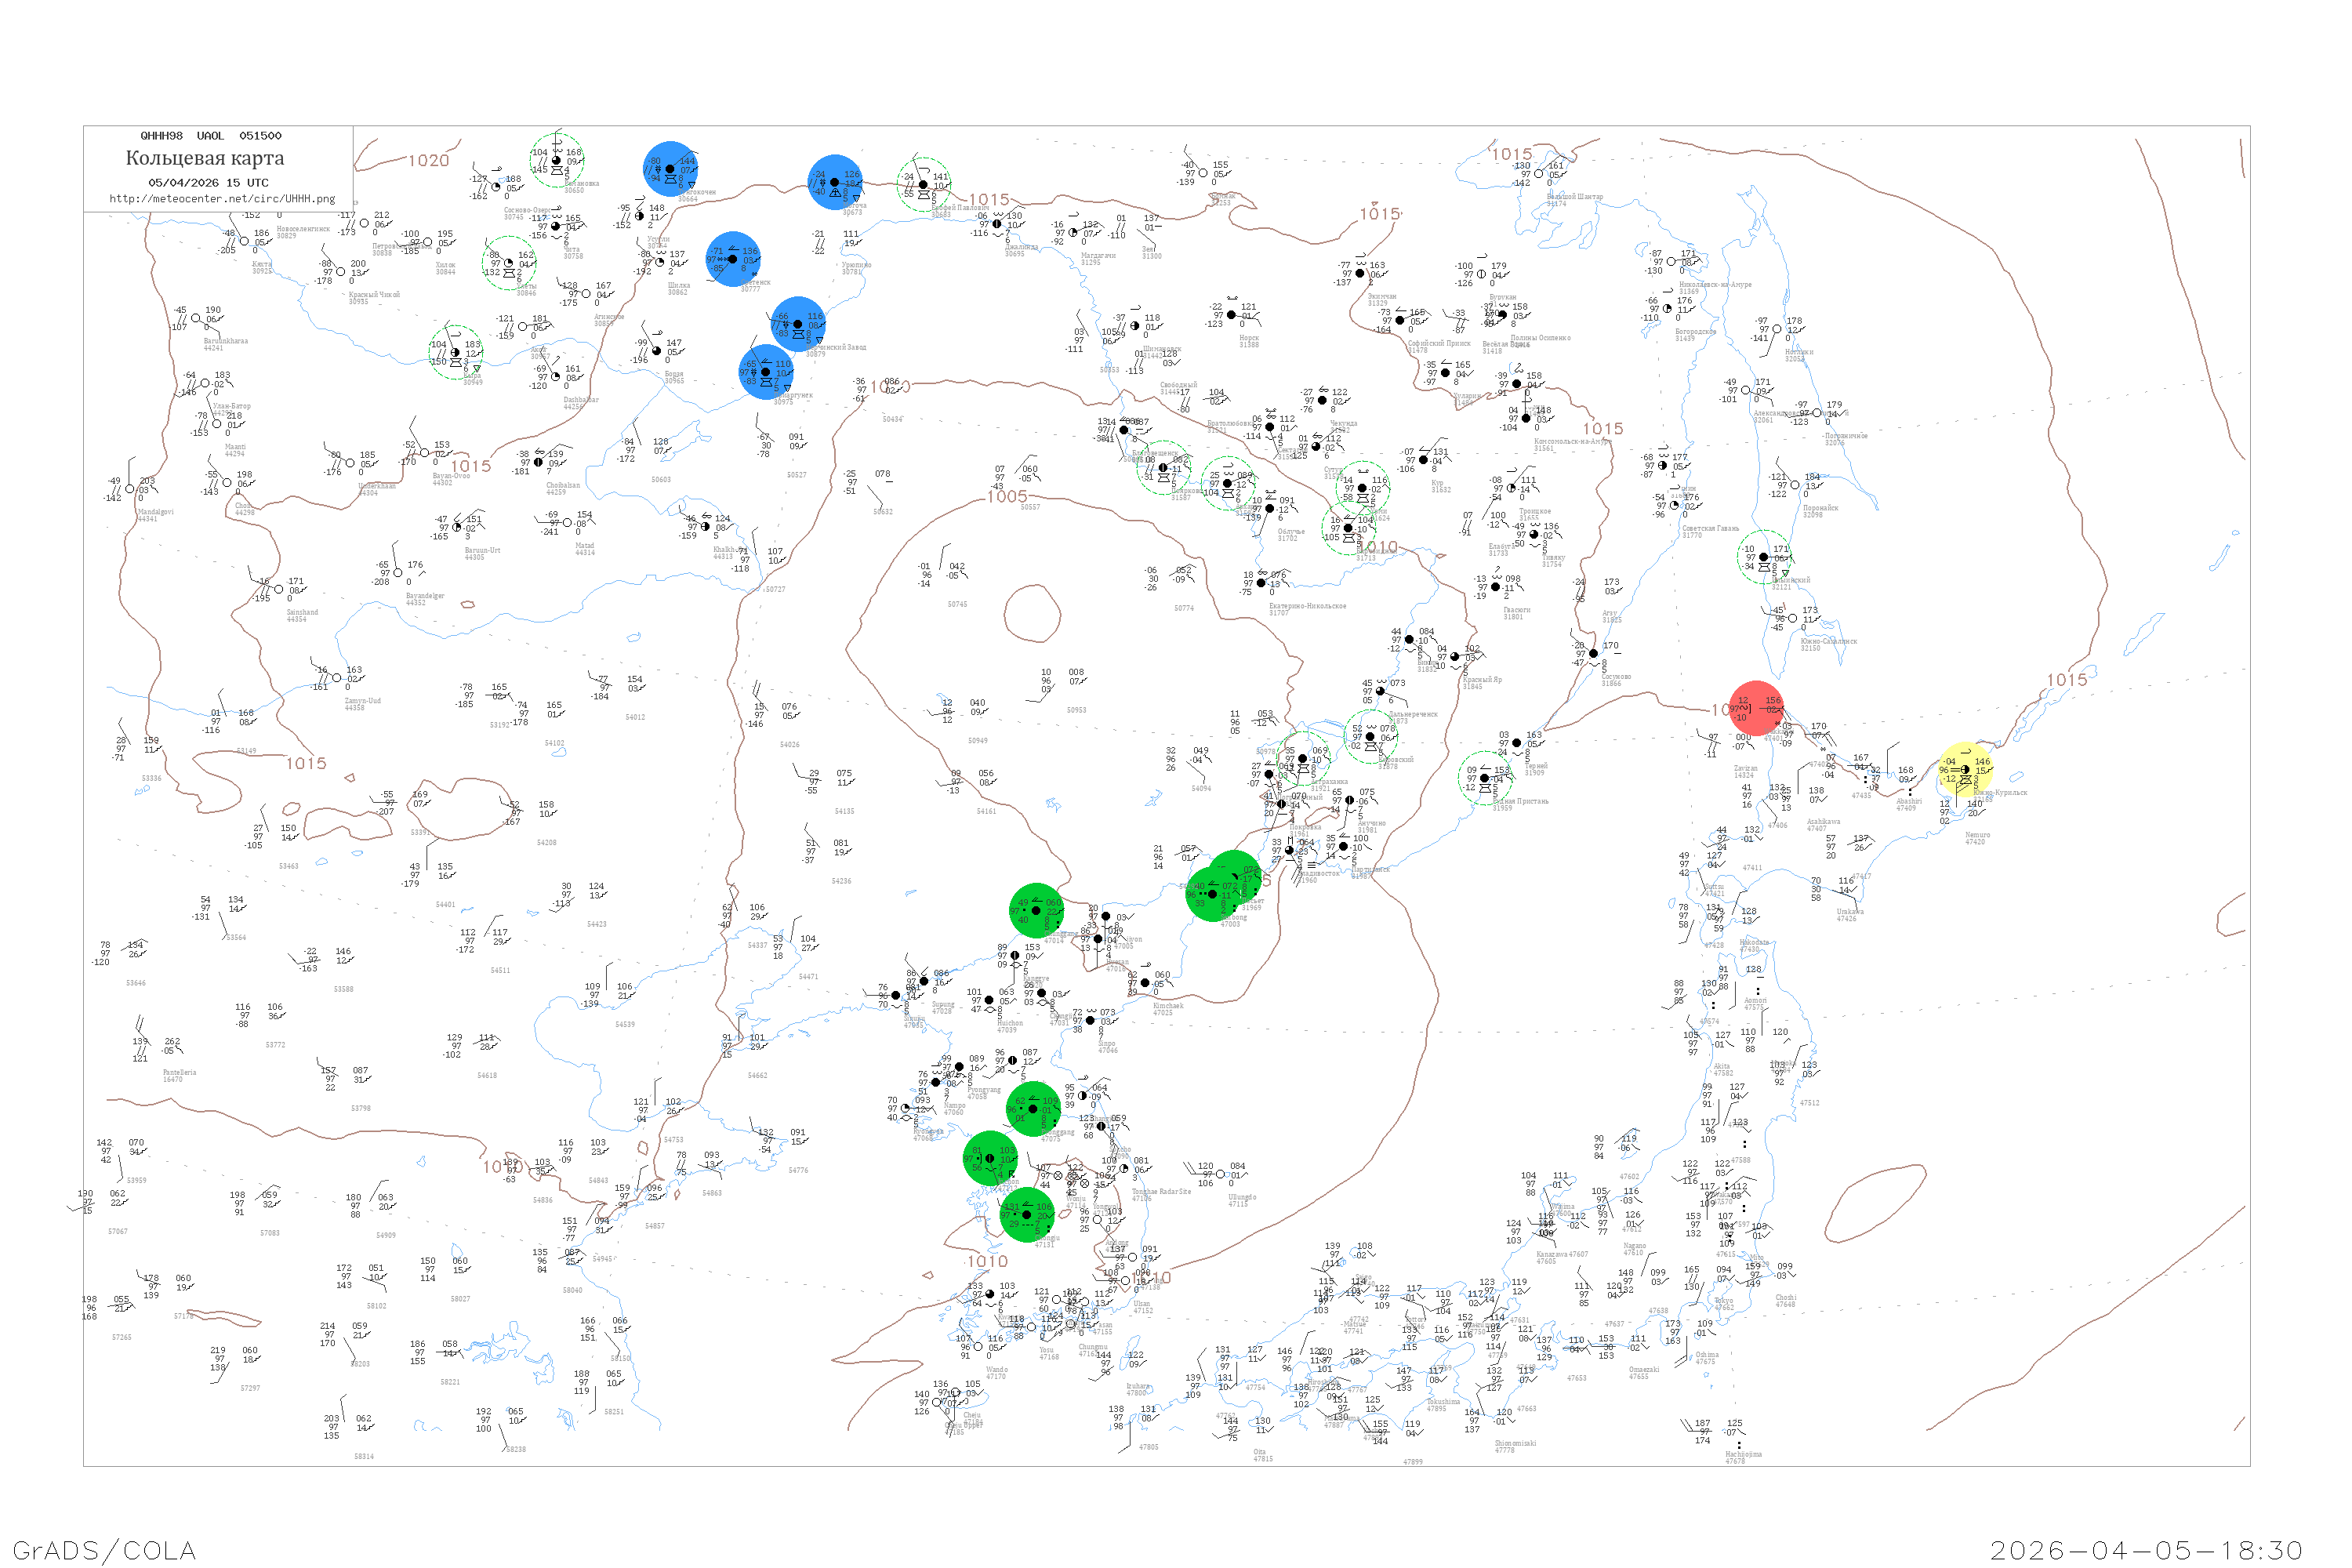This screenshot has width=2352, height=1568.
Task: Click the red weather marker at Wakkanai
Action: pos(1756,708)
